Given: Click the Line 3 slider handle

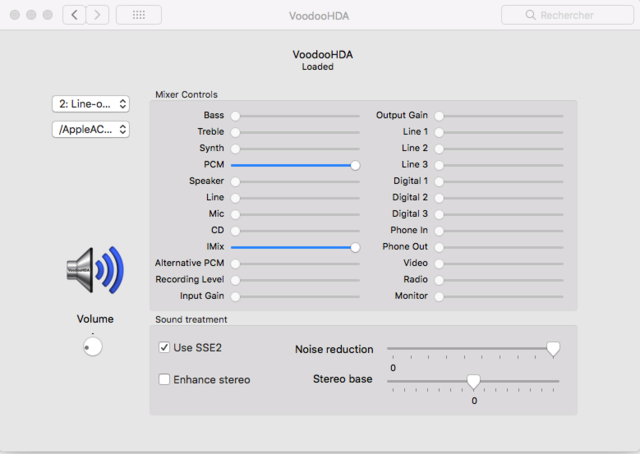Looking at the screenshot, I should (x=439, y=165).
